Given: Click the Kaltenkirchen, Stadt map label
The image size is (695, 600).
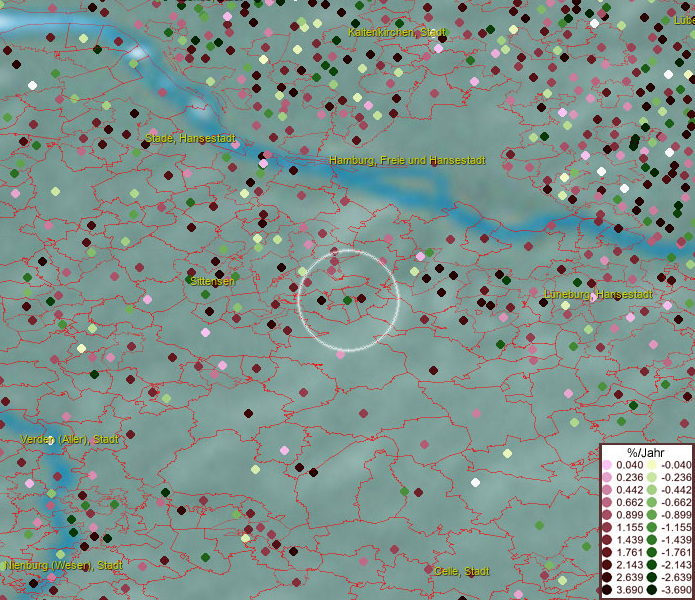Looking at the screenshot, I should [x=397, y=32].
